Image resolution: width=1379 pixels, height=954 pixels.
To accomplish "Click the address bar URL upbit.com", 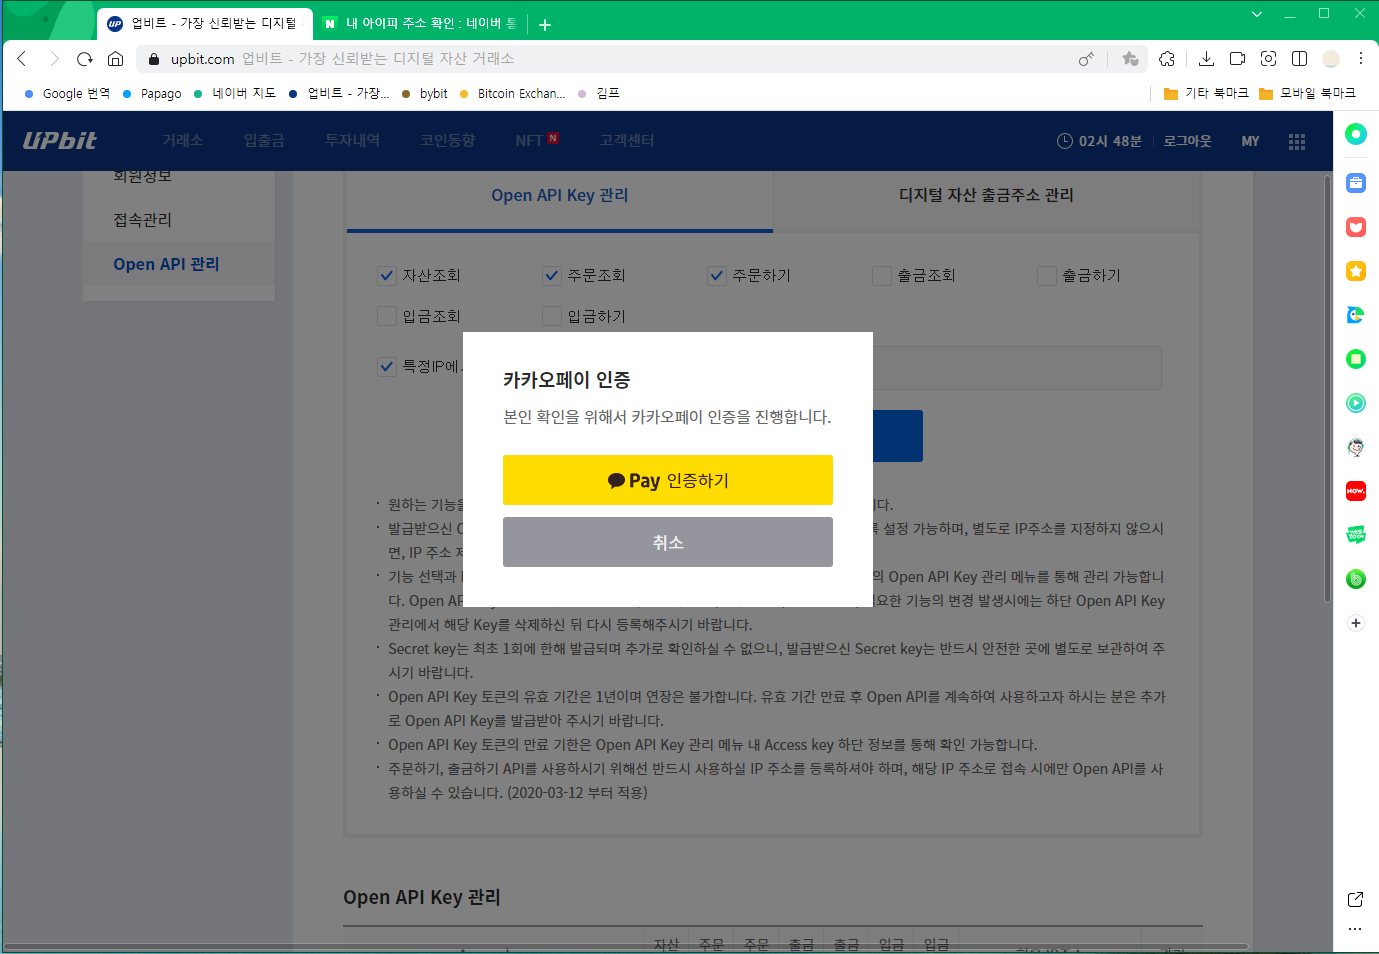I will click(x=203, y=59).
